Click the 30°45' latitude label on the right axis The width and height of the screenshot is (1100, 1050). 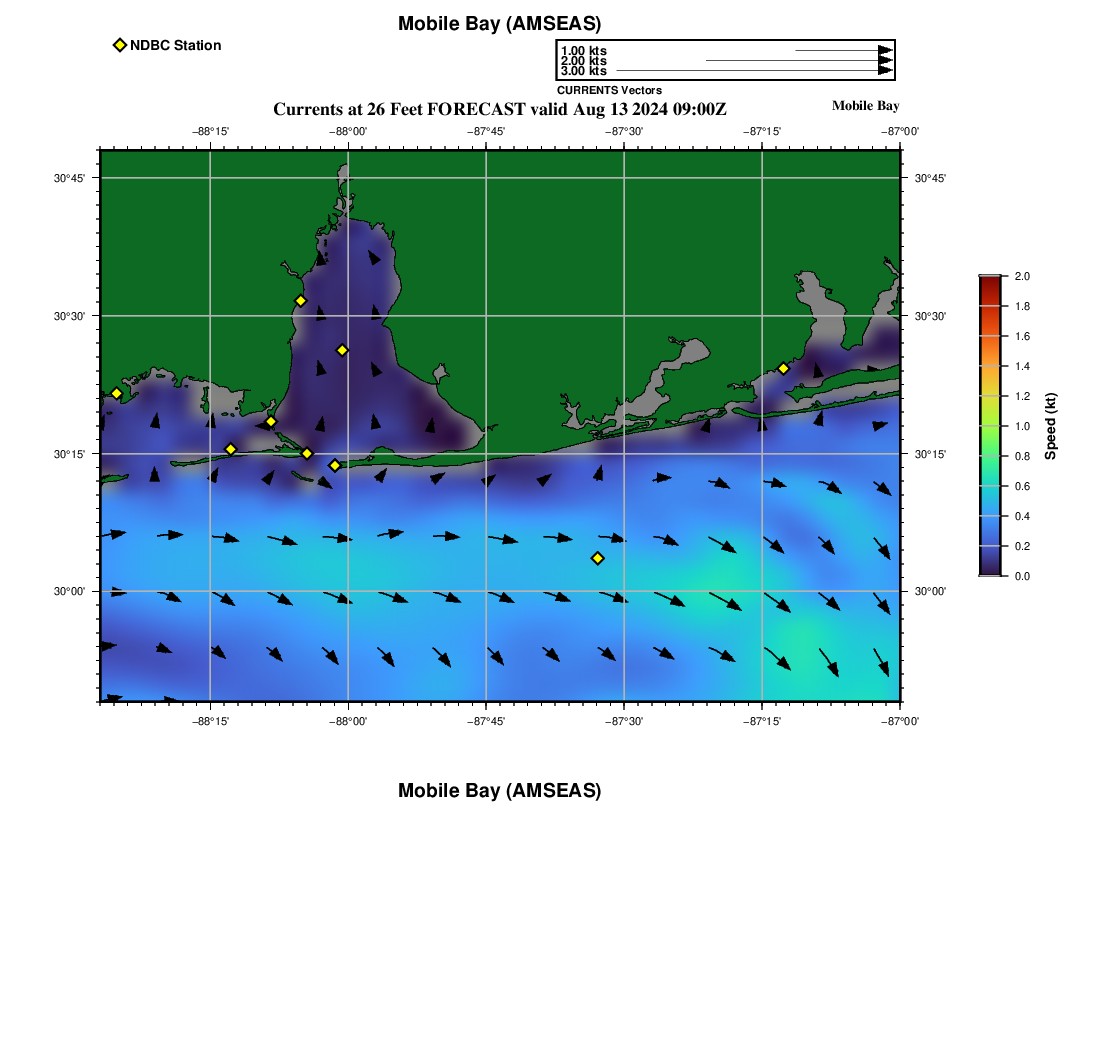click(930, 178)
